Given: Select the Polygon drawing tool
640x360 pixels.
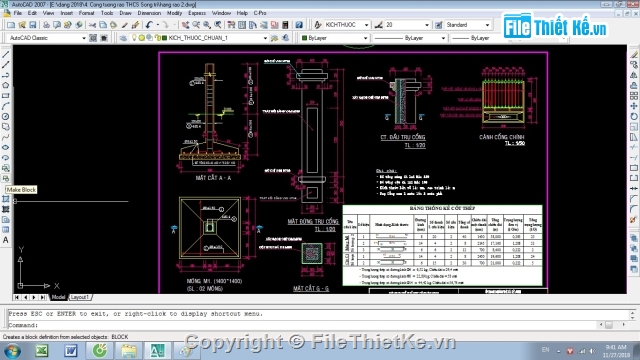Looking at the screenshot, I should coord(6,85).
